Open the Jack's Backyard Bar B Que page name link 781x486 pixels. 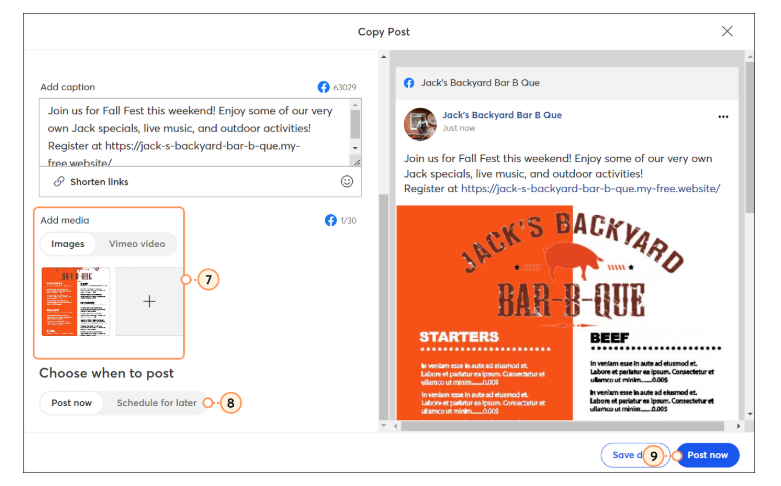click(x=502, y=115)
